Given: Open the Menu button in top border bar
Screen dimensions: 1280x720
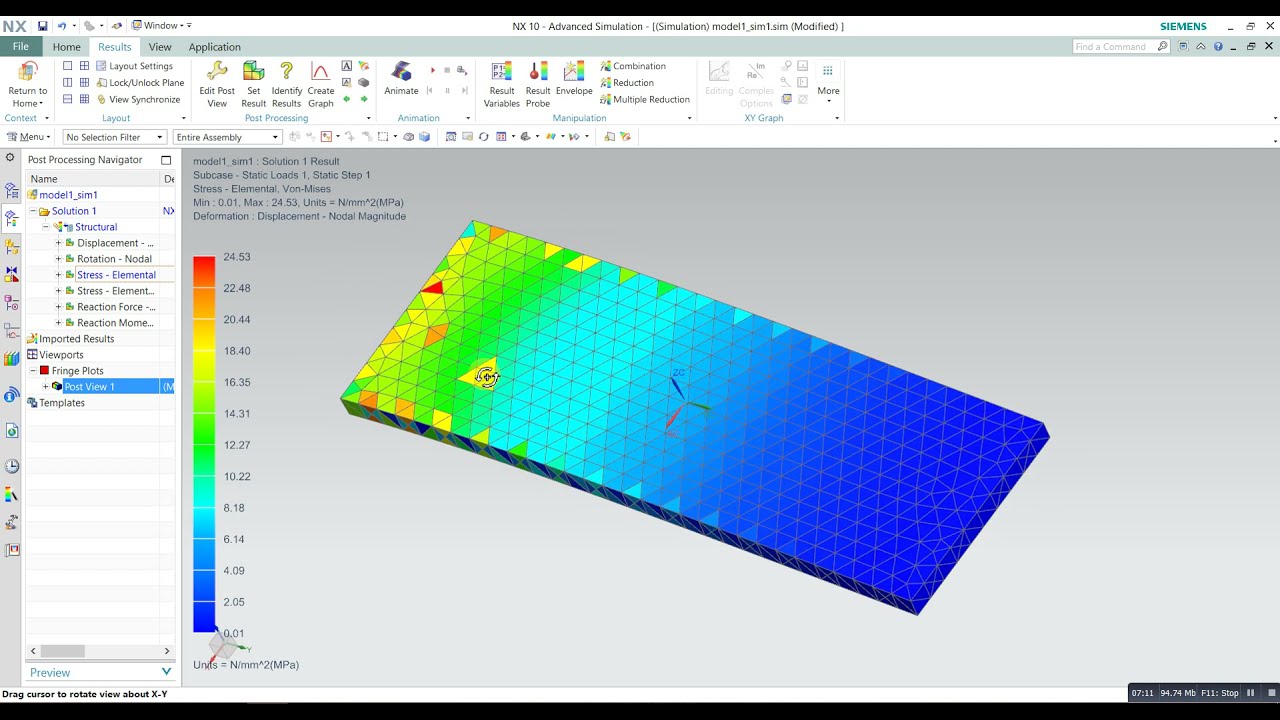Looking at the screenshot, I should 27,137.
